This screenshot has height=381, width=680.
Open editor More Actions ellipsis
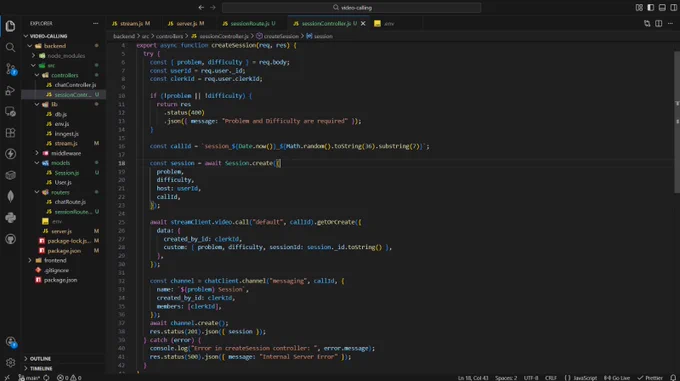tap(670, 23)
